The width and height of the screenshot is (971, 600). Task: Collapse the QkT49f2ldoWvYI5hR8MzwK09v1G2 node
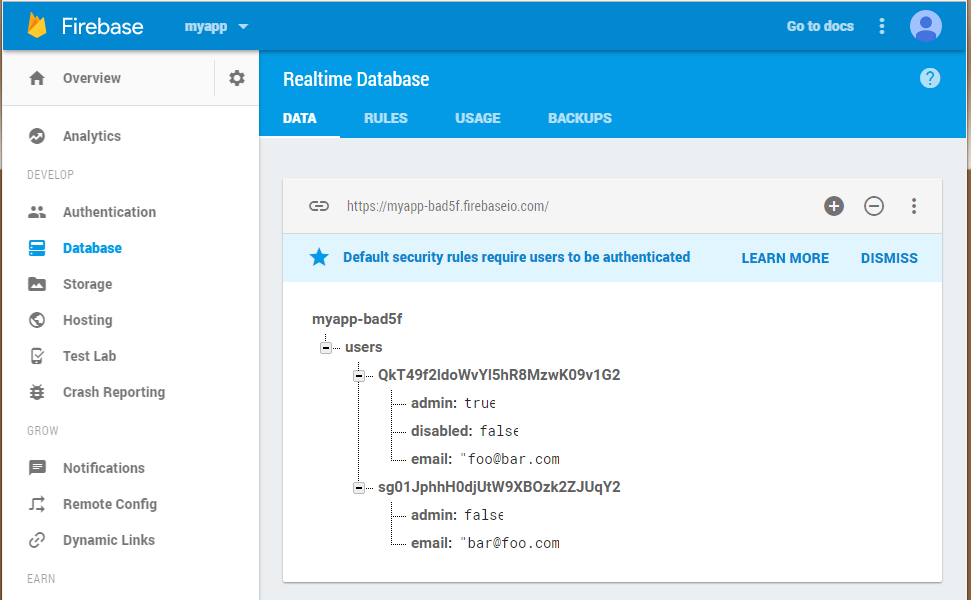[x=359, y=375]
